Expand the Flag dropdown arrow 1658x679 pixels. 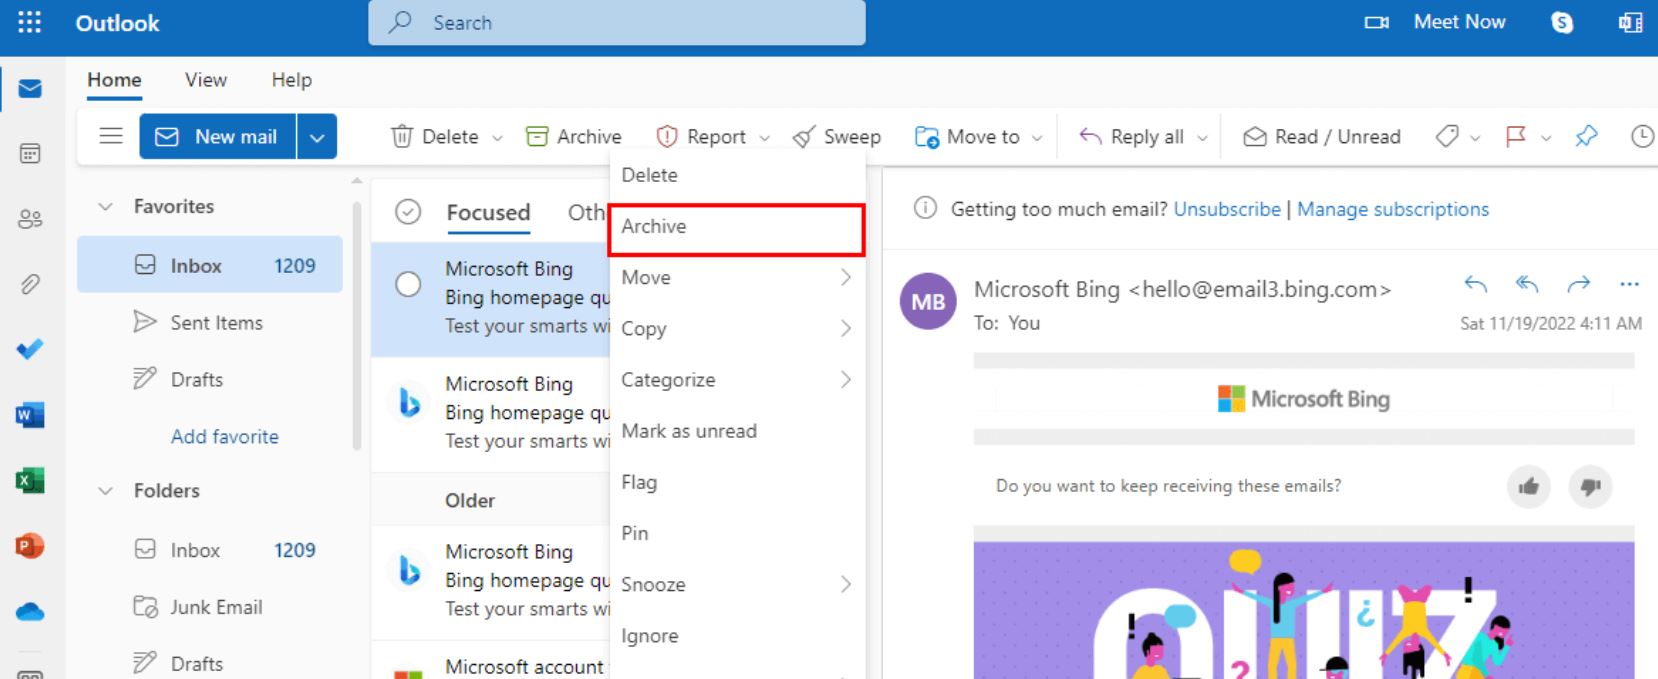coord(1546,138)
